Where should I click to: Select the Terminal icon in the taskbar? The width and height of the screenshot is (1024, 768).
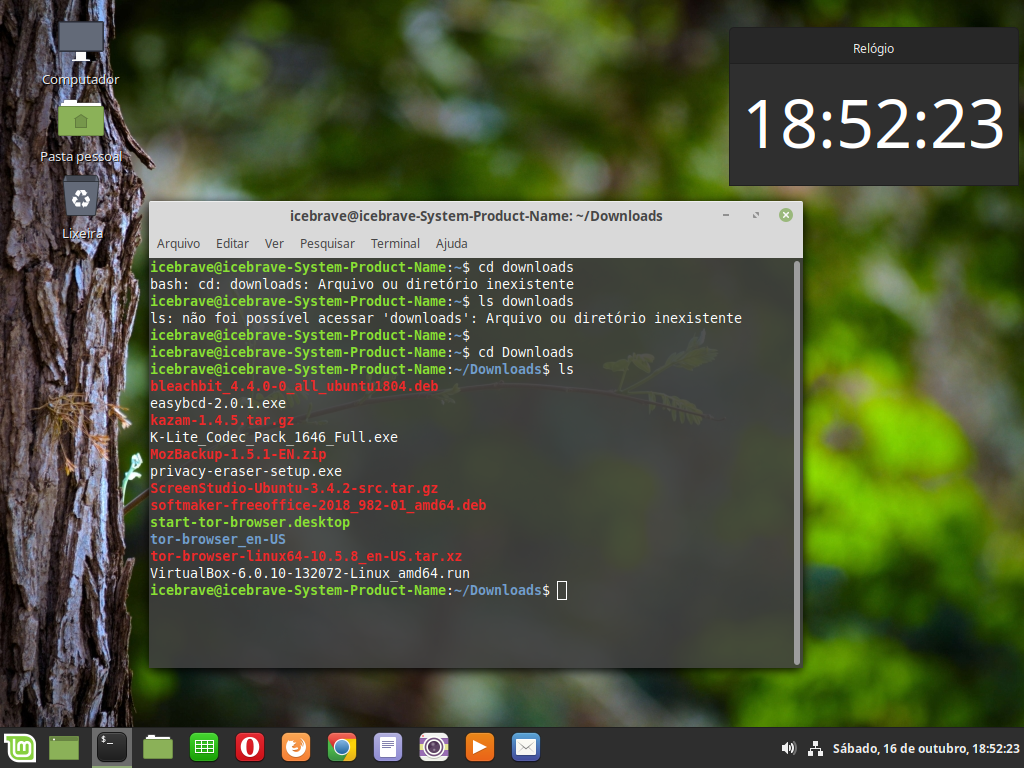point(112,748)
